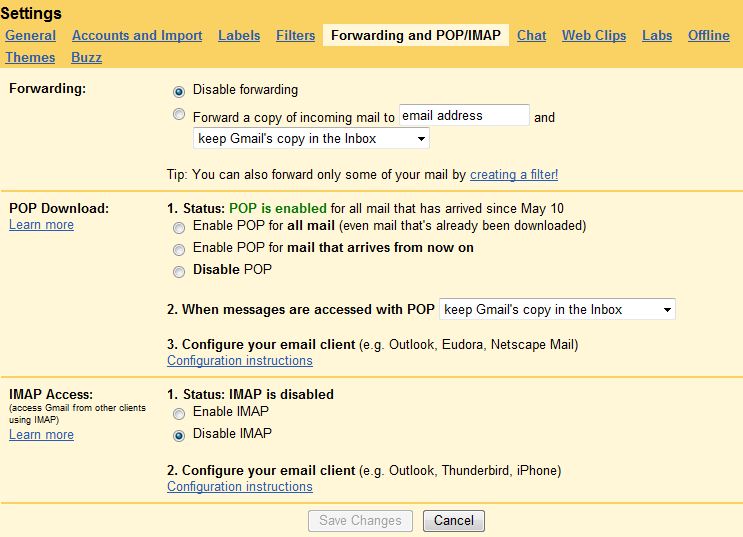Switch to the Filters tab
Image resolution: width=743 pixels, height=537 pixels.
click(x=295, y=36)
